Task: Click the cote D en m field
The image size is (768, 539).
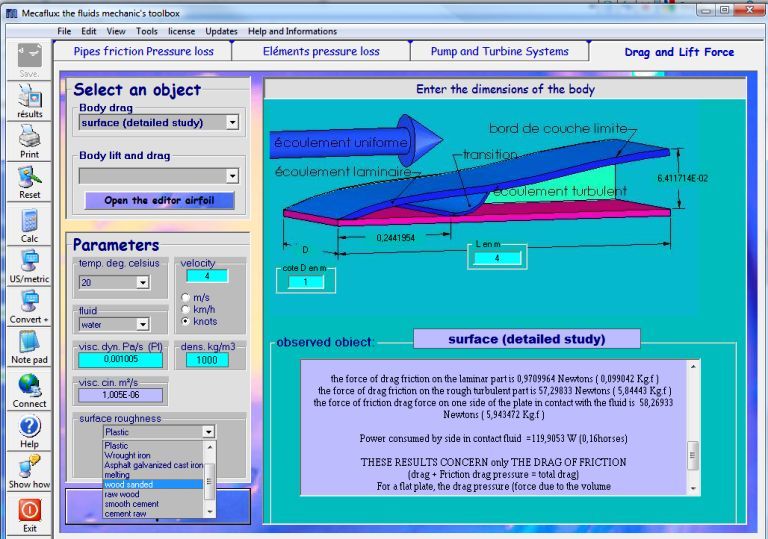Action: [x=306, y=282]
